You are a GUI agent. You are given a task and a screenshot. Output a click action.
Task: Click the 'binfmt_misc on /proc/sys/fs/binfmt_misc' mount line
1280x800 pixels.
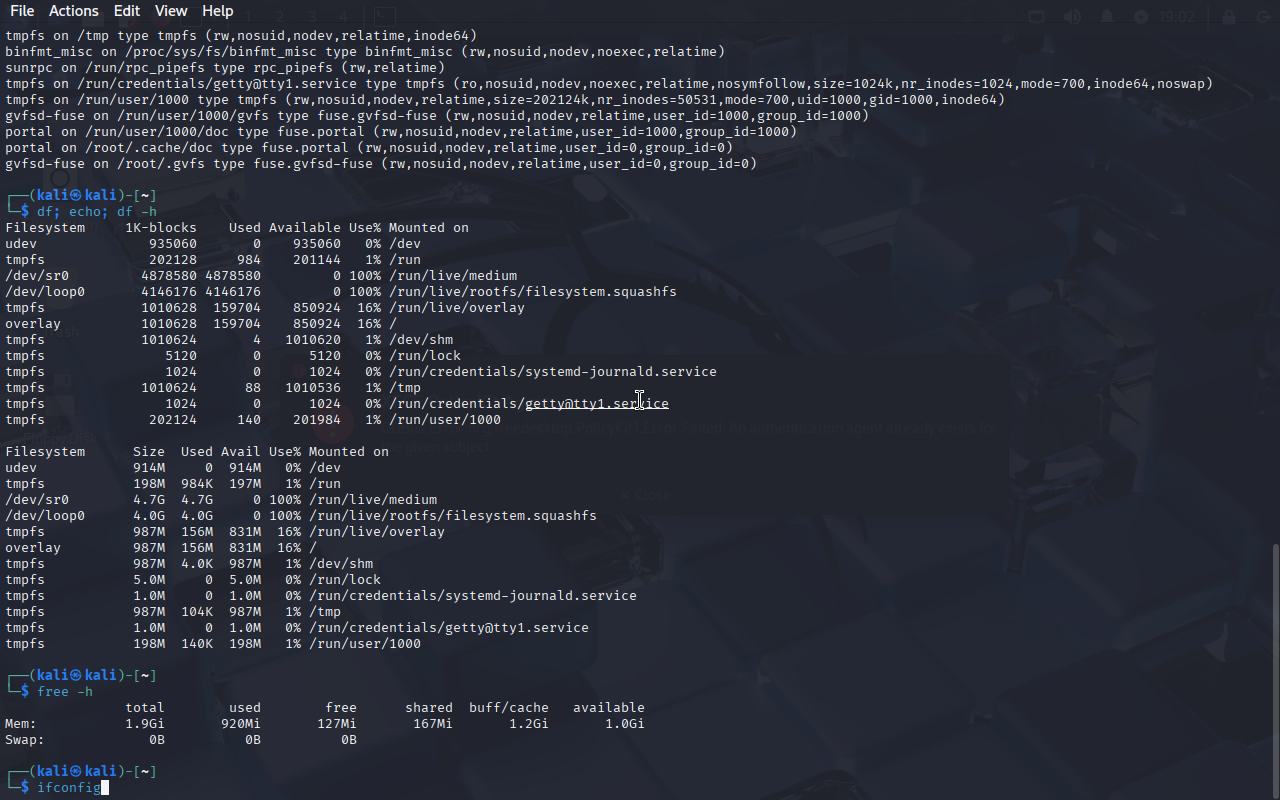tap(365, 52)
